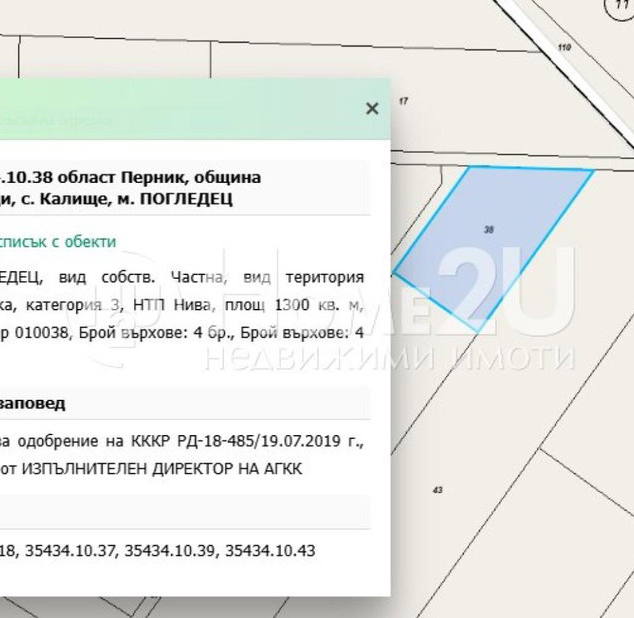
Task: Click the 'с. Калище, м. ПОГЛЕДЕЦ' title line
Action: pyautogui.click(x=127, y=199)
